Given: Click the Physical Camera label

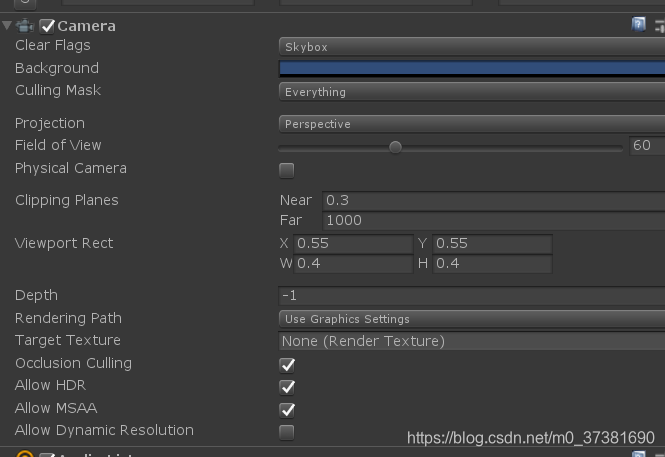Looking at the screenshot, I should click(x=71, y=168).
